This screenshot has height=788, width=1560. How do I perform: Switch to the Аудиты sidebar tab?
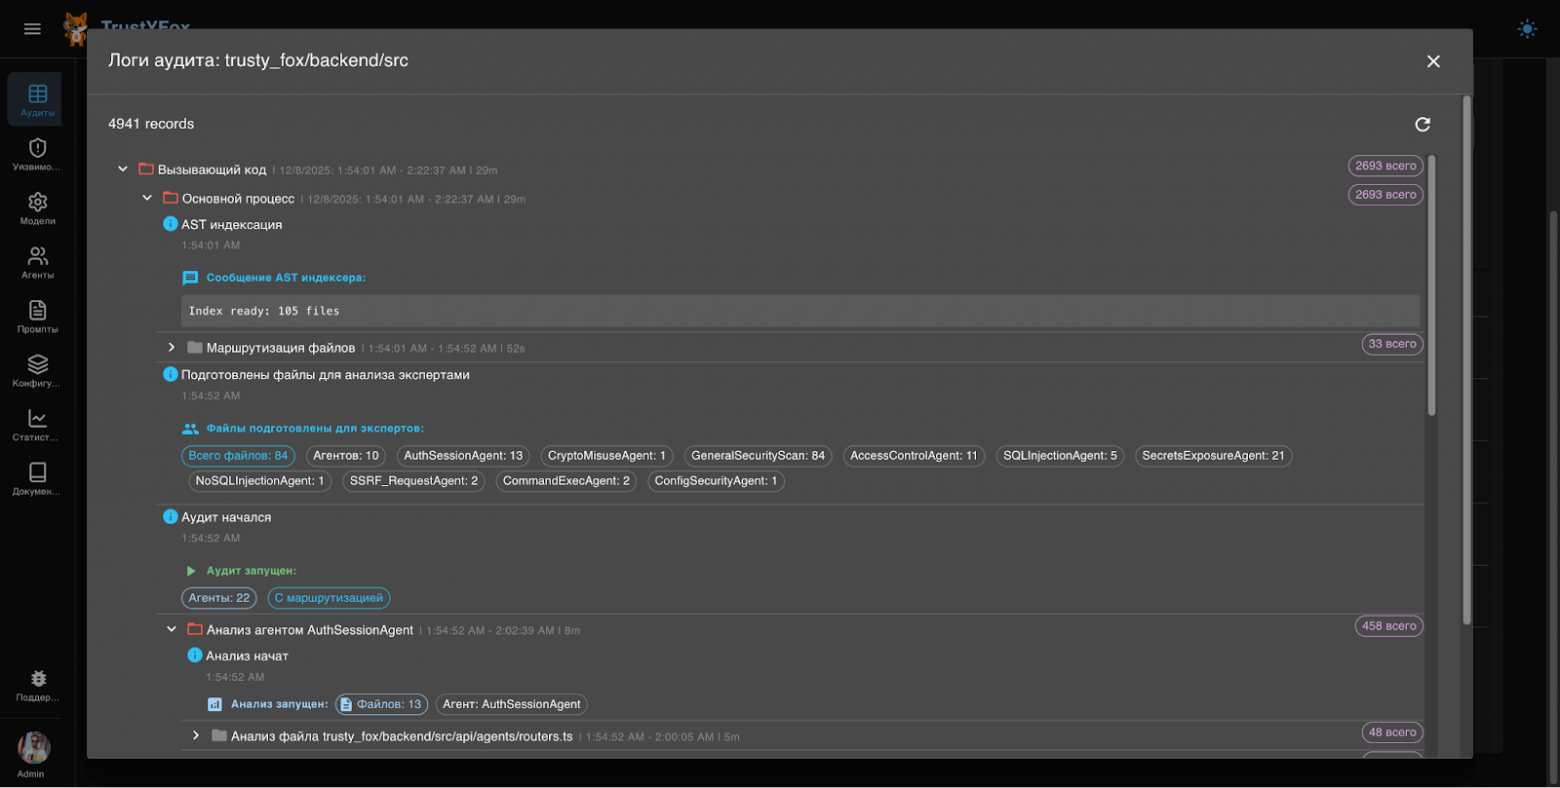(36, 99)
